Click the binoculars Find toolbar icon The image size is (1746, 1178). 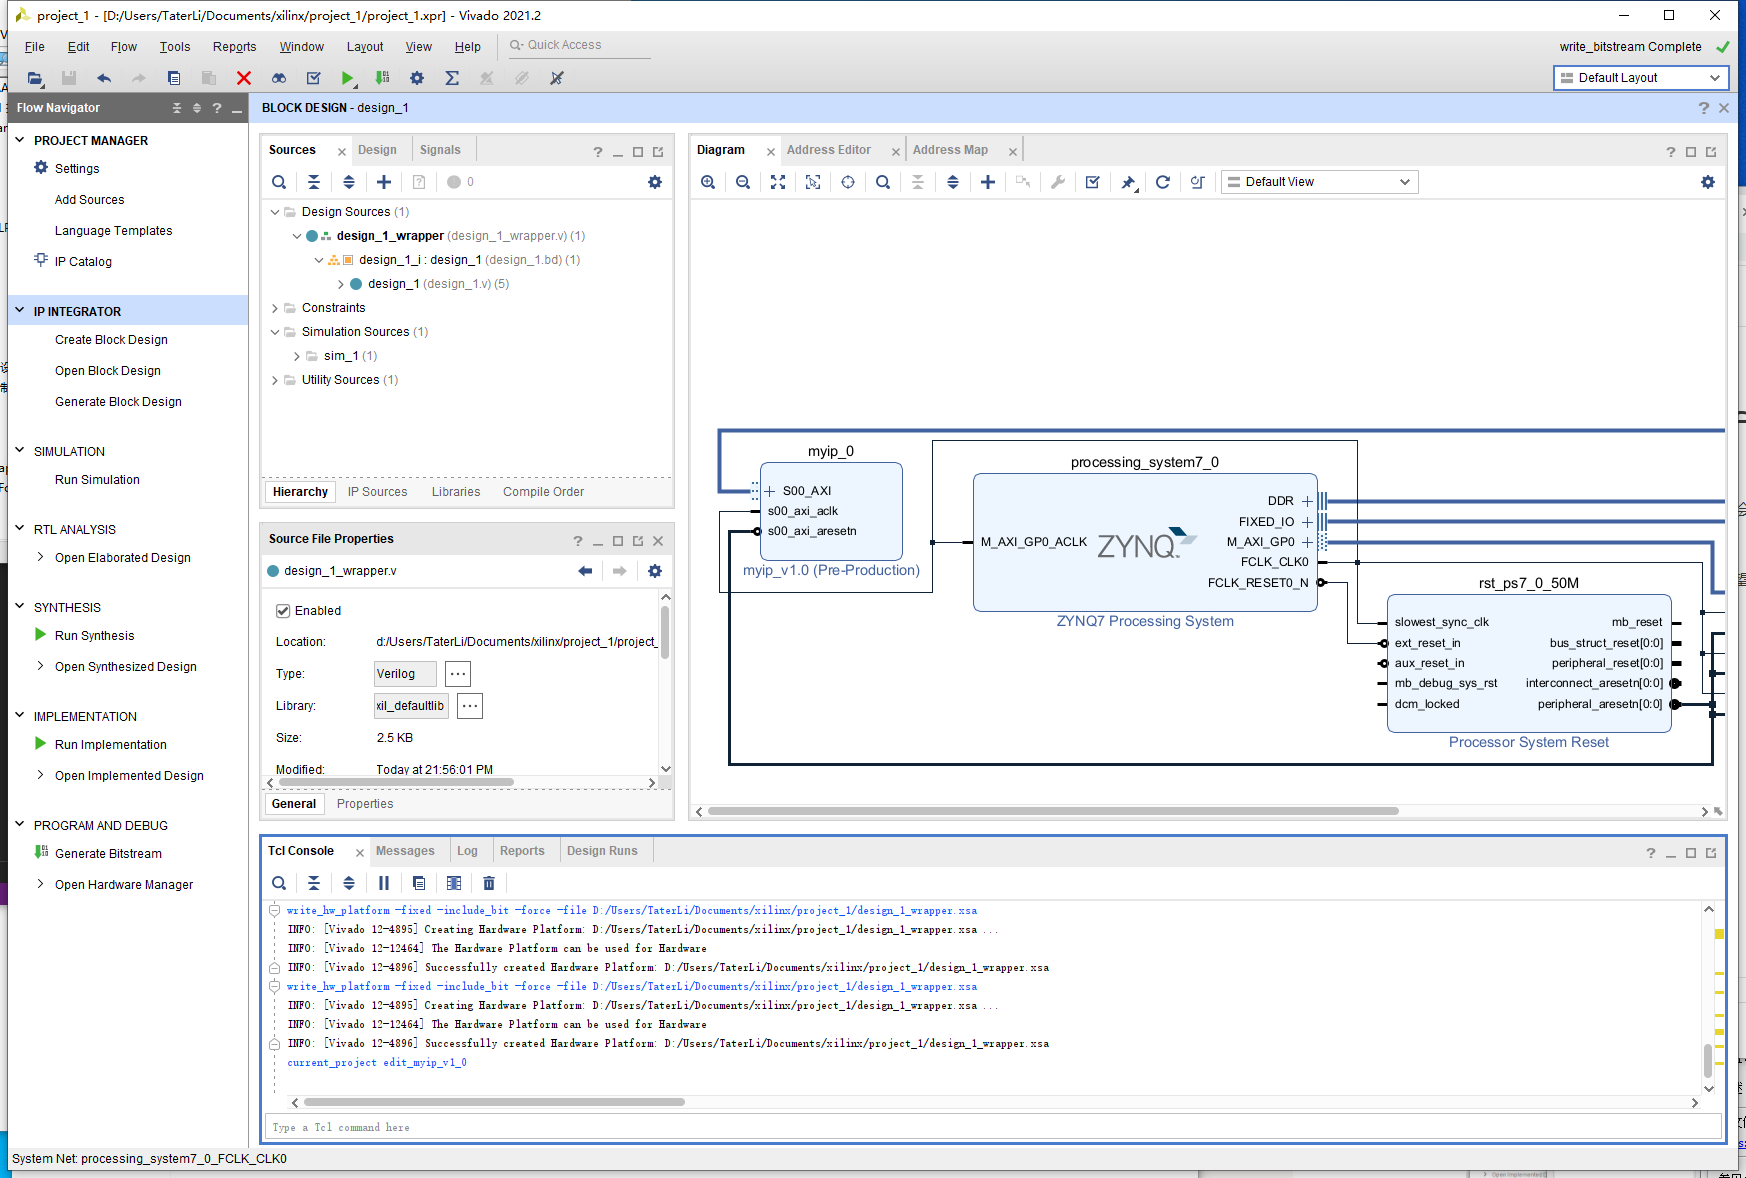pos(279,78)
